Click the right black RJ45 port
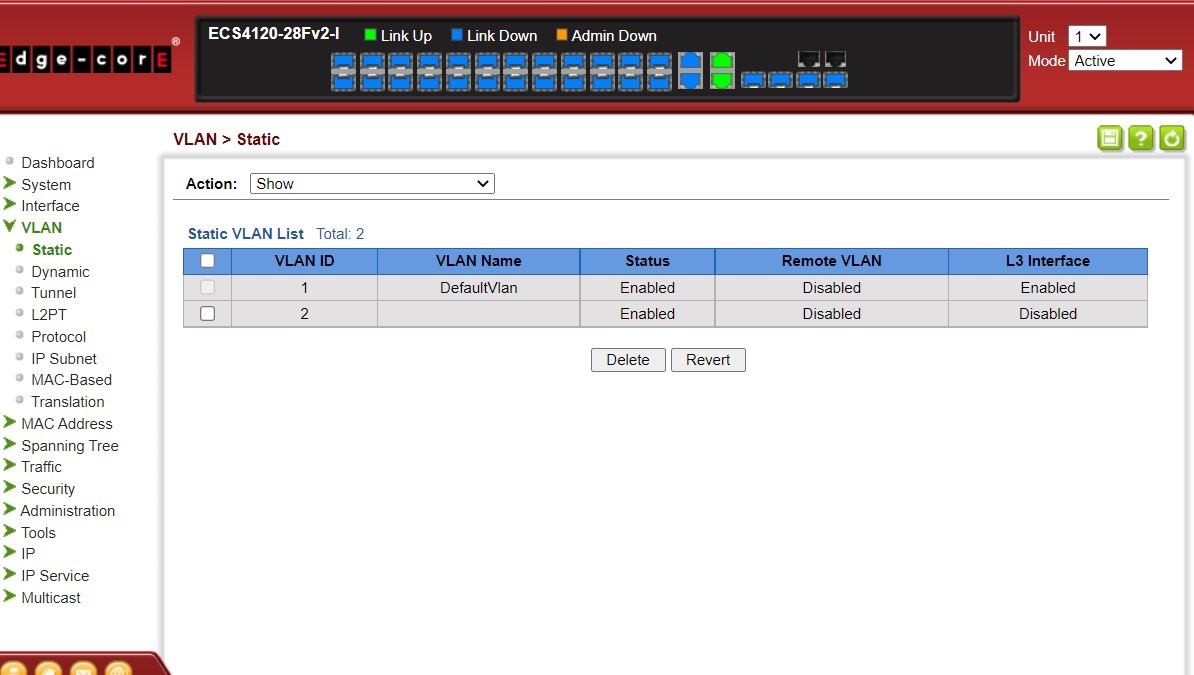1194x675 pixels. [x=835, y=59]
